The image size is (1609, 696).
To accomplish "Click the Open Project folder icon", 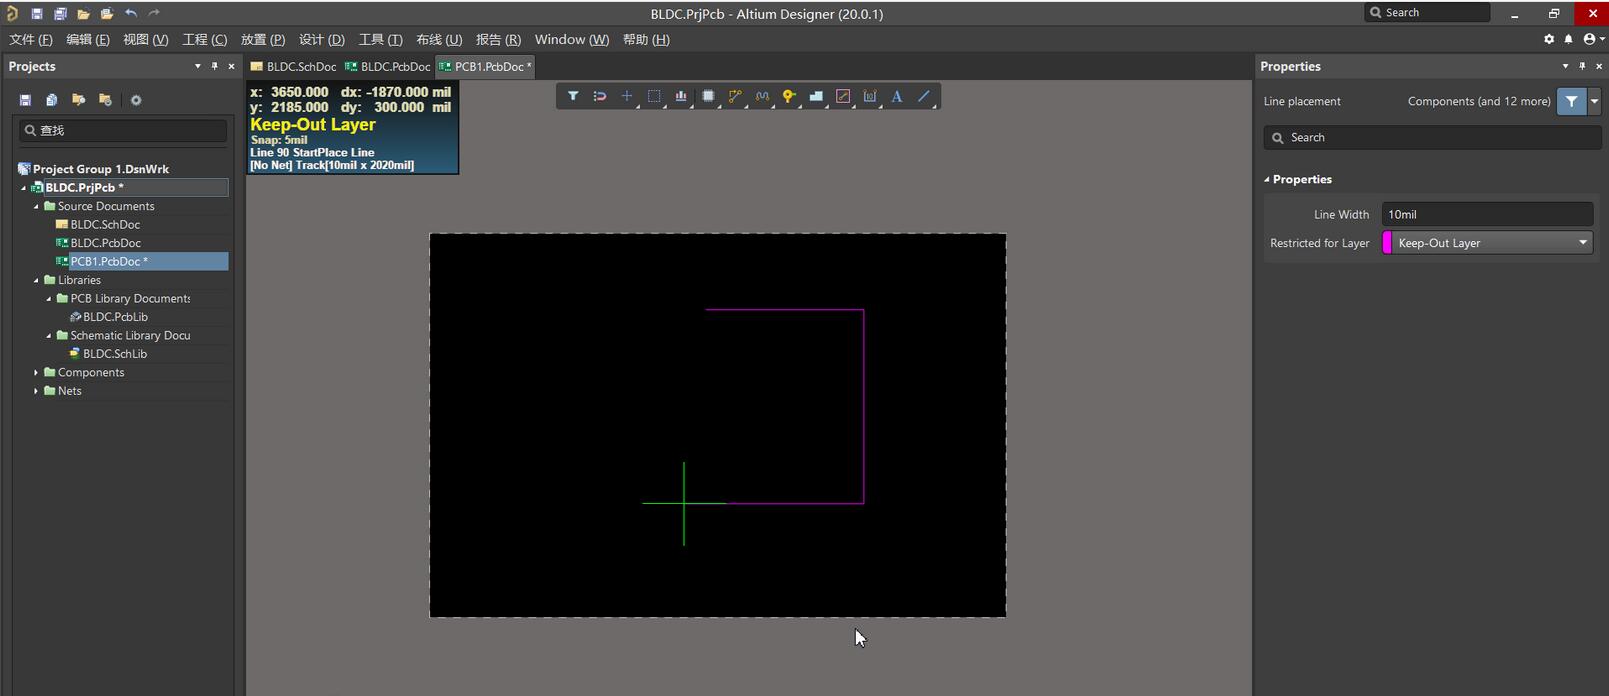I will pyautogui.click(x=106, y=13).
